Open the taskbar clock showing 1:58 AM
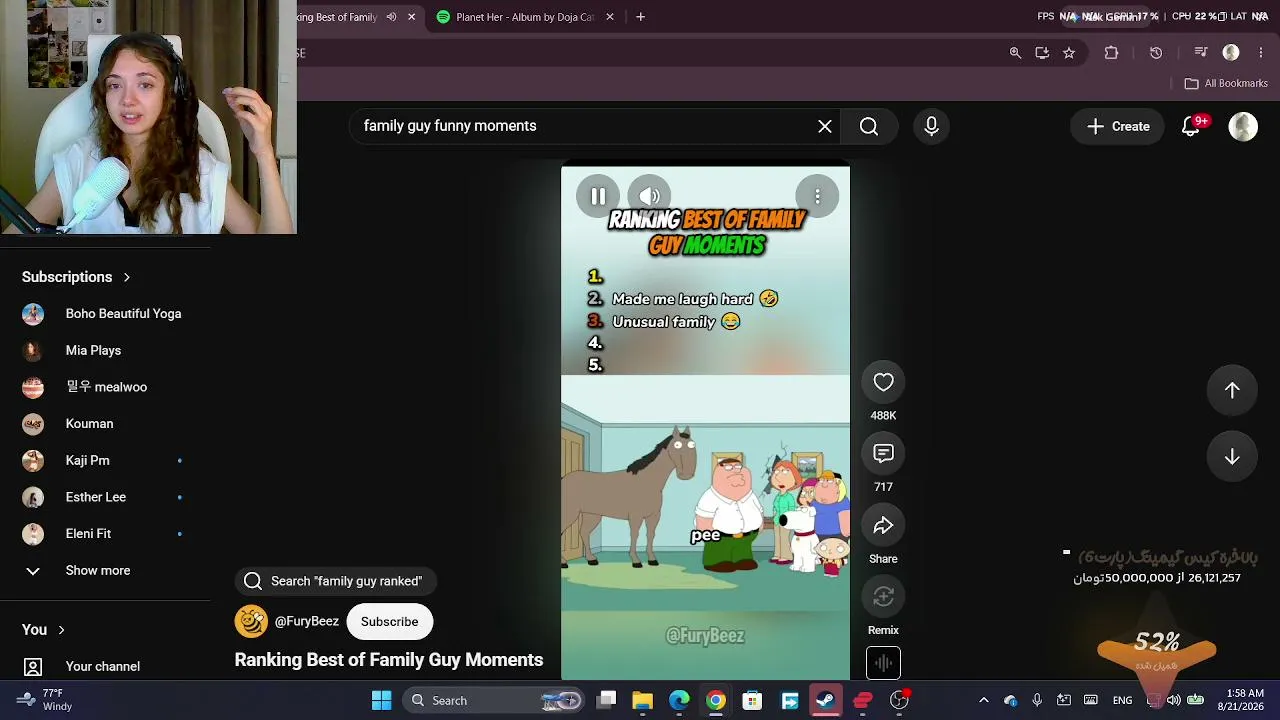 click(x=1244, y=700)
